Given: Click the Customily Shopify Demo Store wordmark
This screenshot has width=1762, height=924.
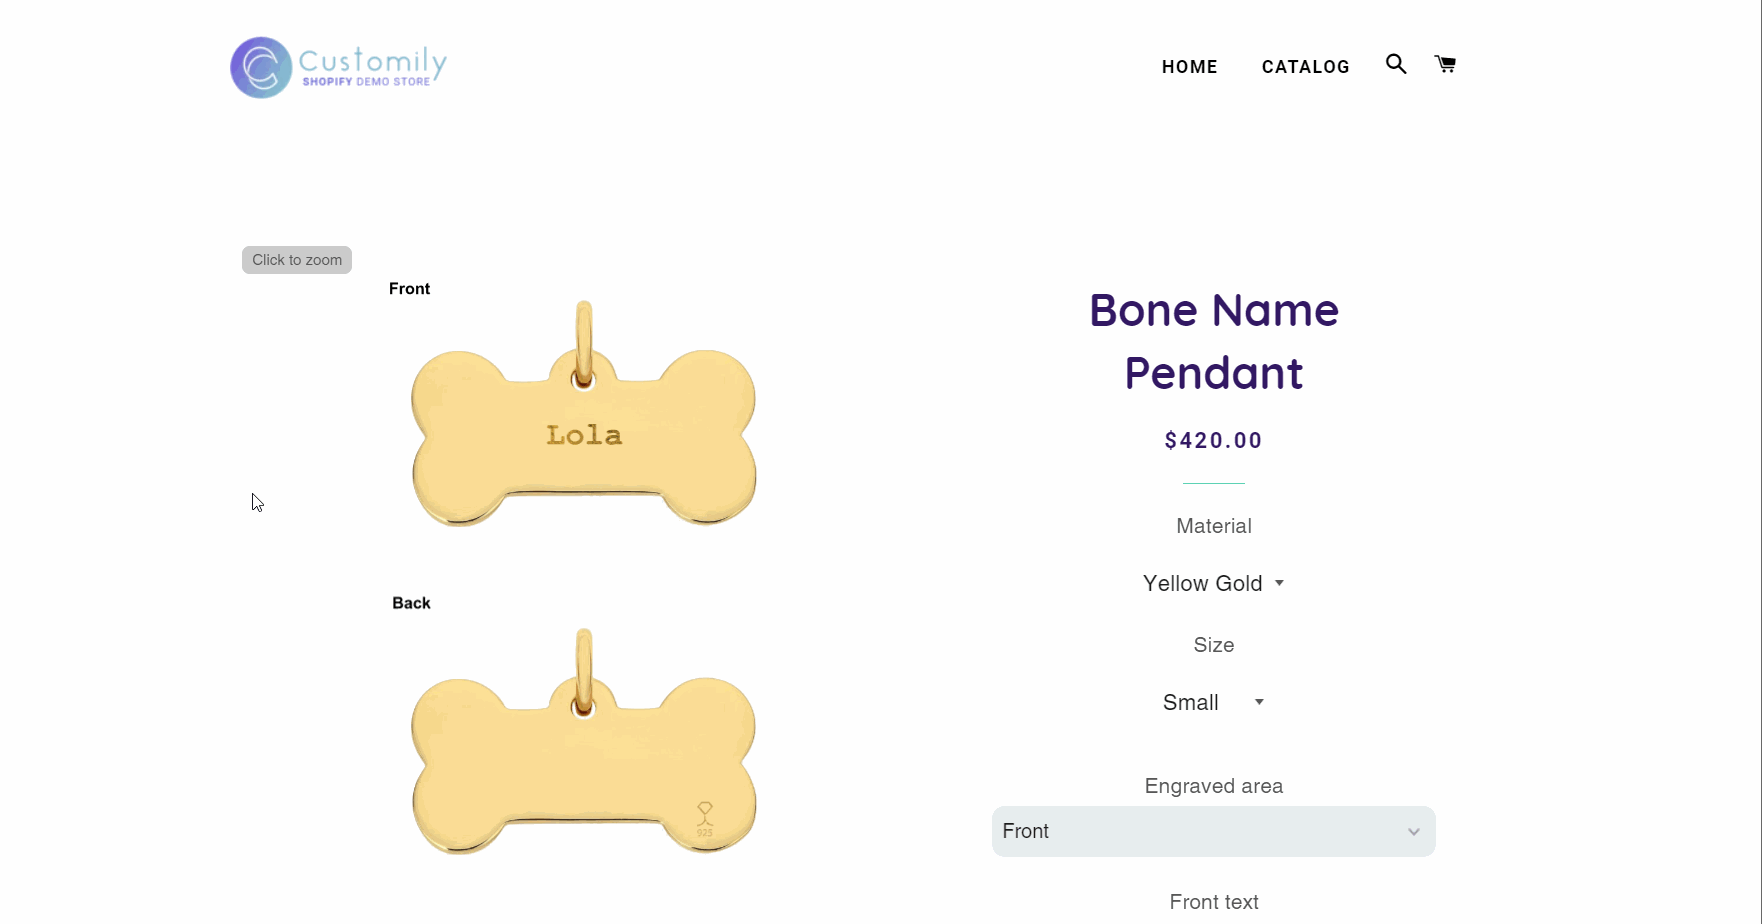Looking at the screenshot, I should click(372, 66).
